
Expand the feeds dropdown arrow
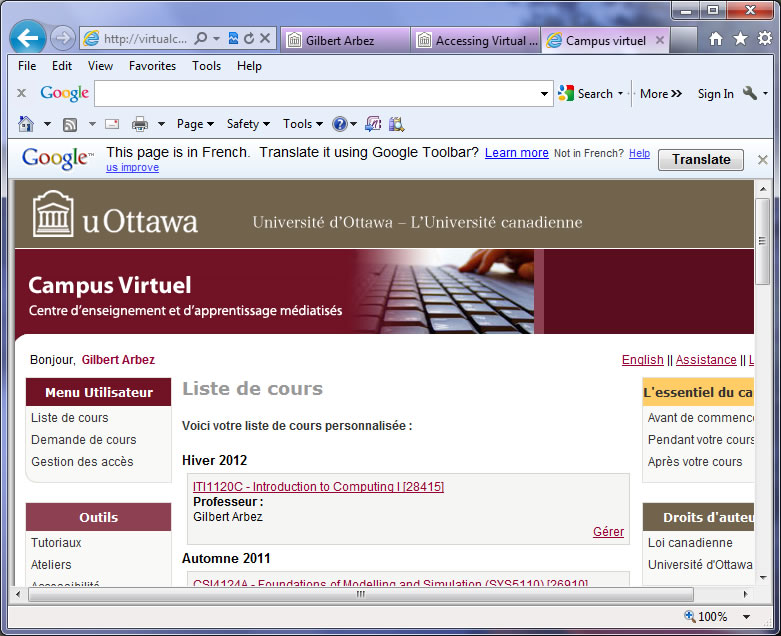92,124
